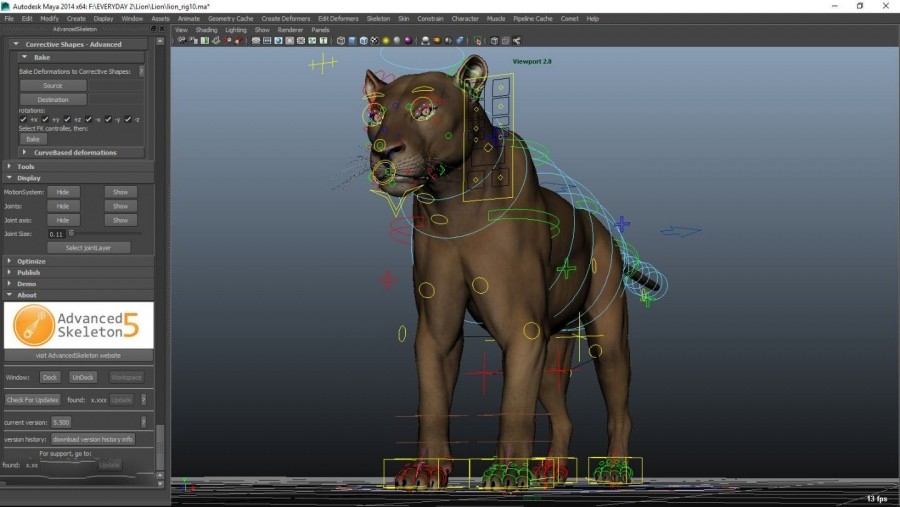Click the Hide button for MotionSystem
Screen dimensions: 900x507
click(x=62, y=192)
